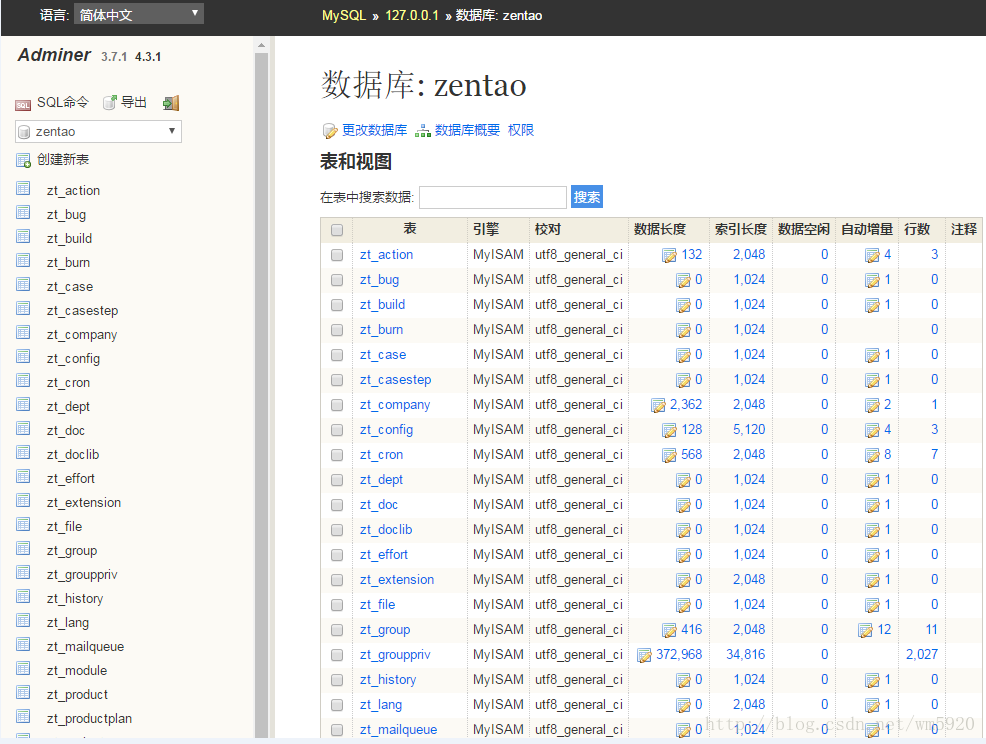This screenshot has height=744, width=986.
Task: Click the logout door icon
Action: 171,103
